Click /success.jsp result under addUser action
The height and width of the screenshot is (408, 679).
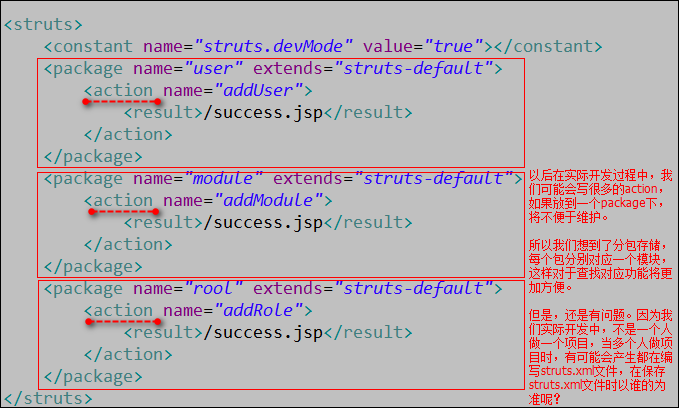[x=264, y=113]
